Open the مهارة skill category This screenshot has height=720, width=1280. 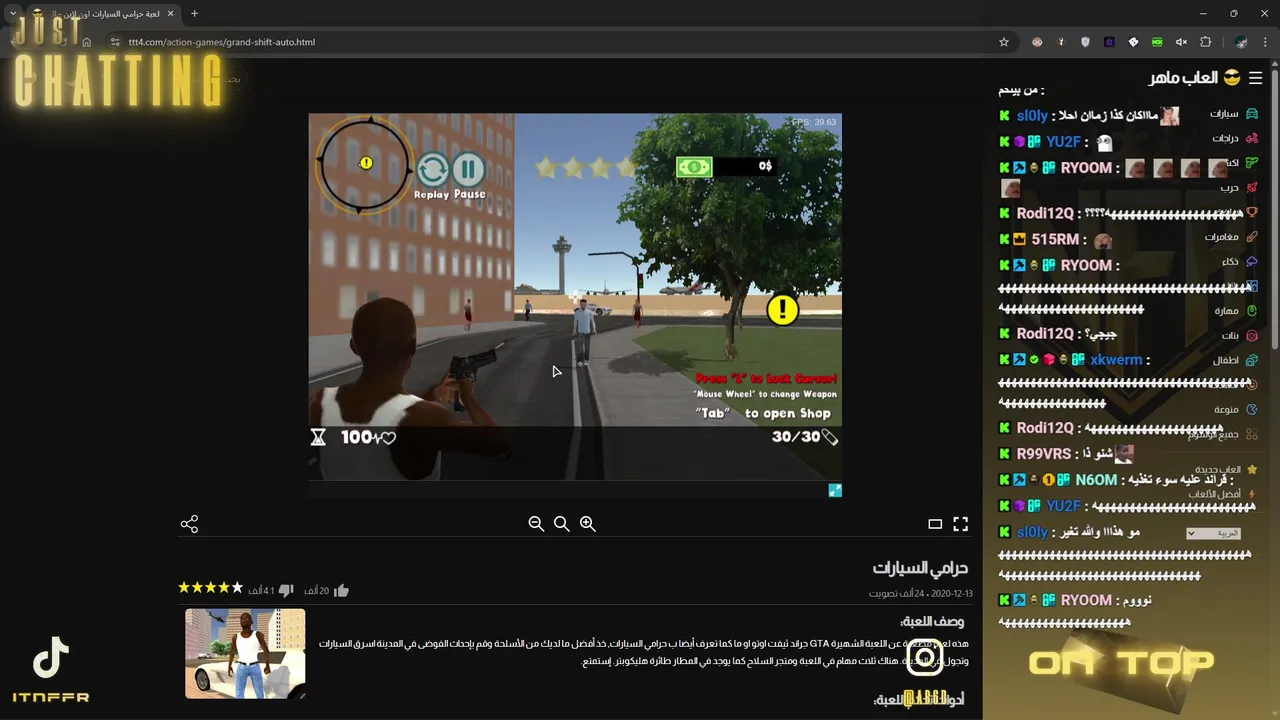point(1236,311)
